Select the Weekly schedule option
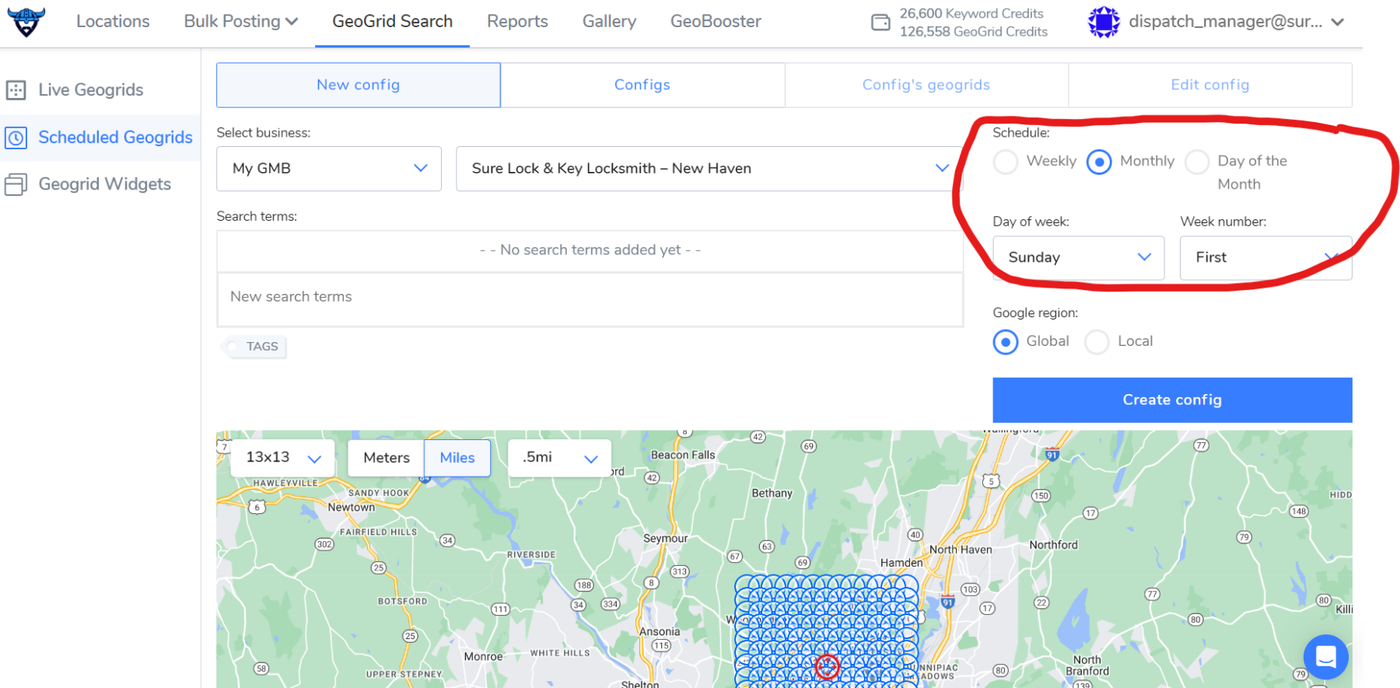Image resolution: width=1400 pixels, height=688 pixels. point(1006,162)
